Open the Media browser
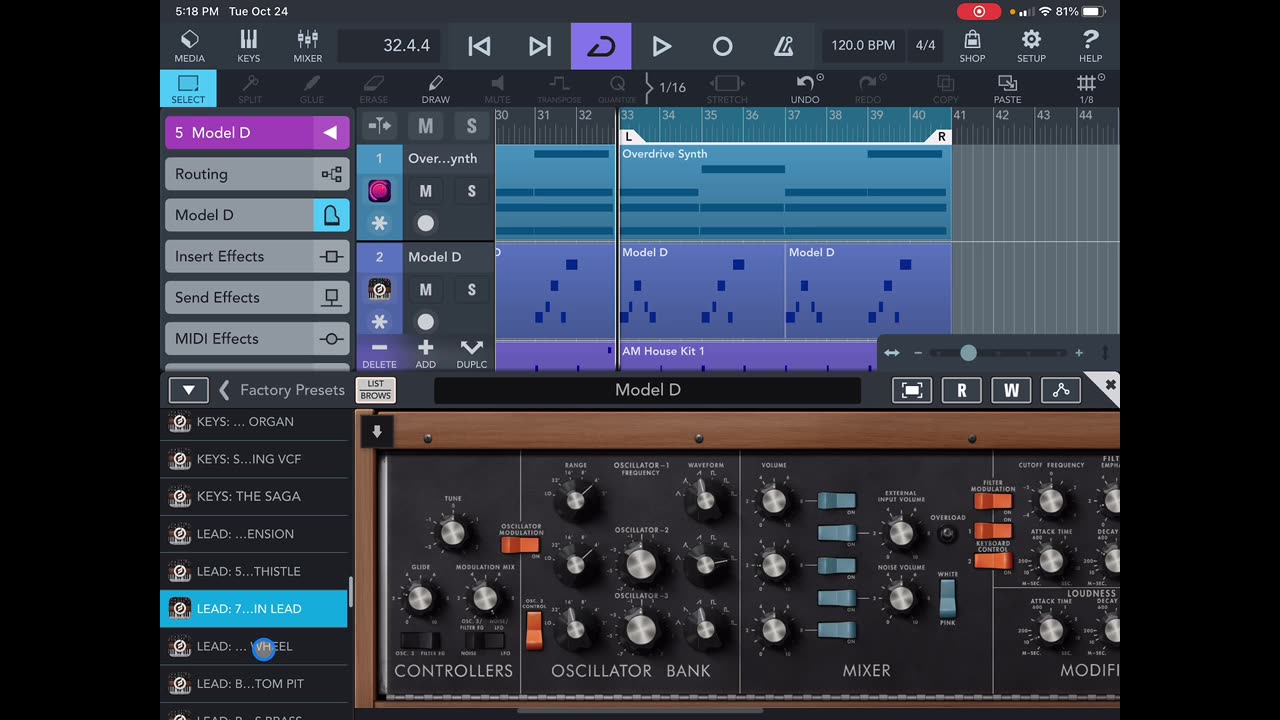The width and height of the screenshot is (1280, 720). click(189, 46)
